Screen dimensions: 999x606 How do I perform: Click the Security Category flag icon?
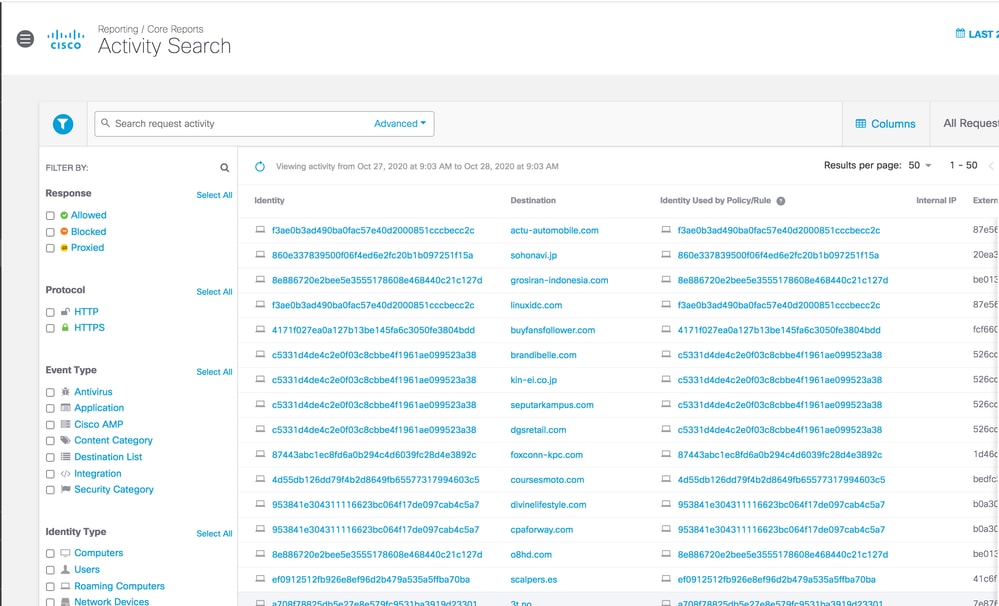point(65,489)
